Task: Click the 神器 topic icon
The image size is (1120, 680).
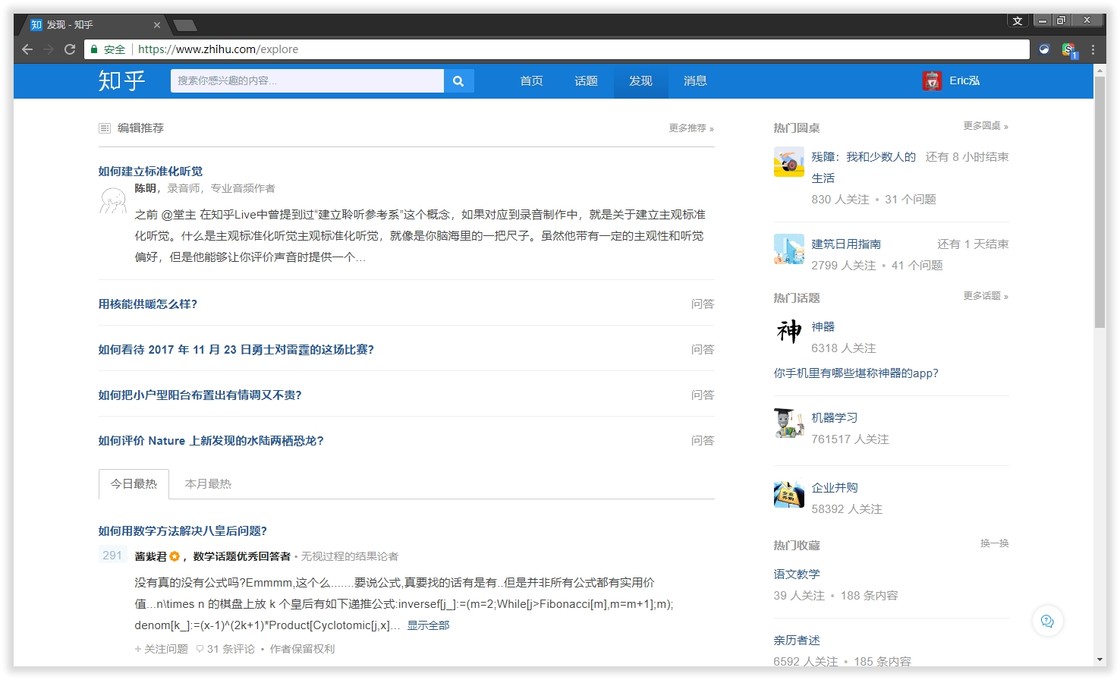Action: (789, 332)
